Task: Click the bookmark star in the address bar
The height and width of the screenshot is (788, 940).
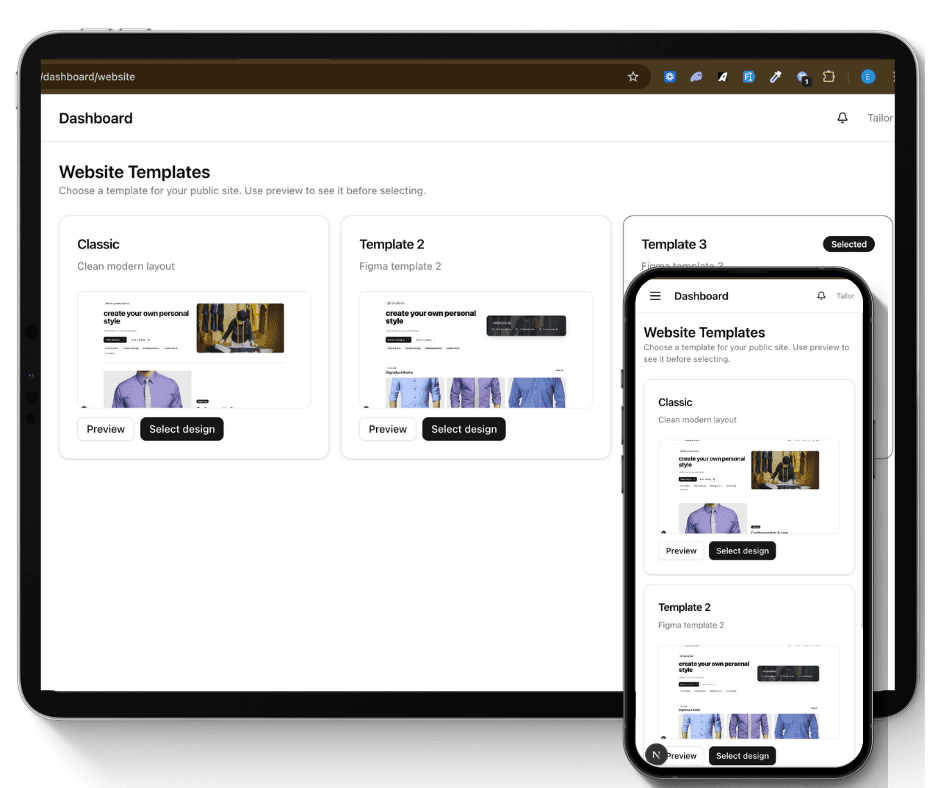Action: [633, 76]
